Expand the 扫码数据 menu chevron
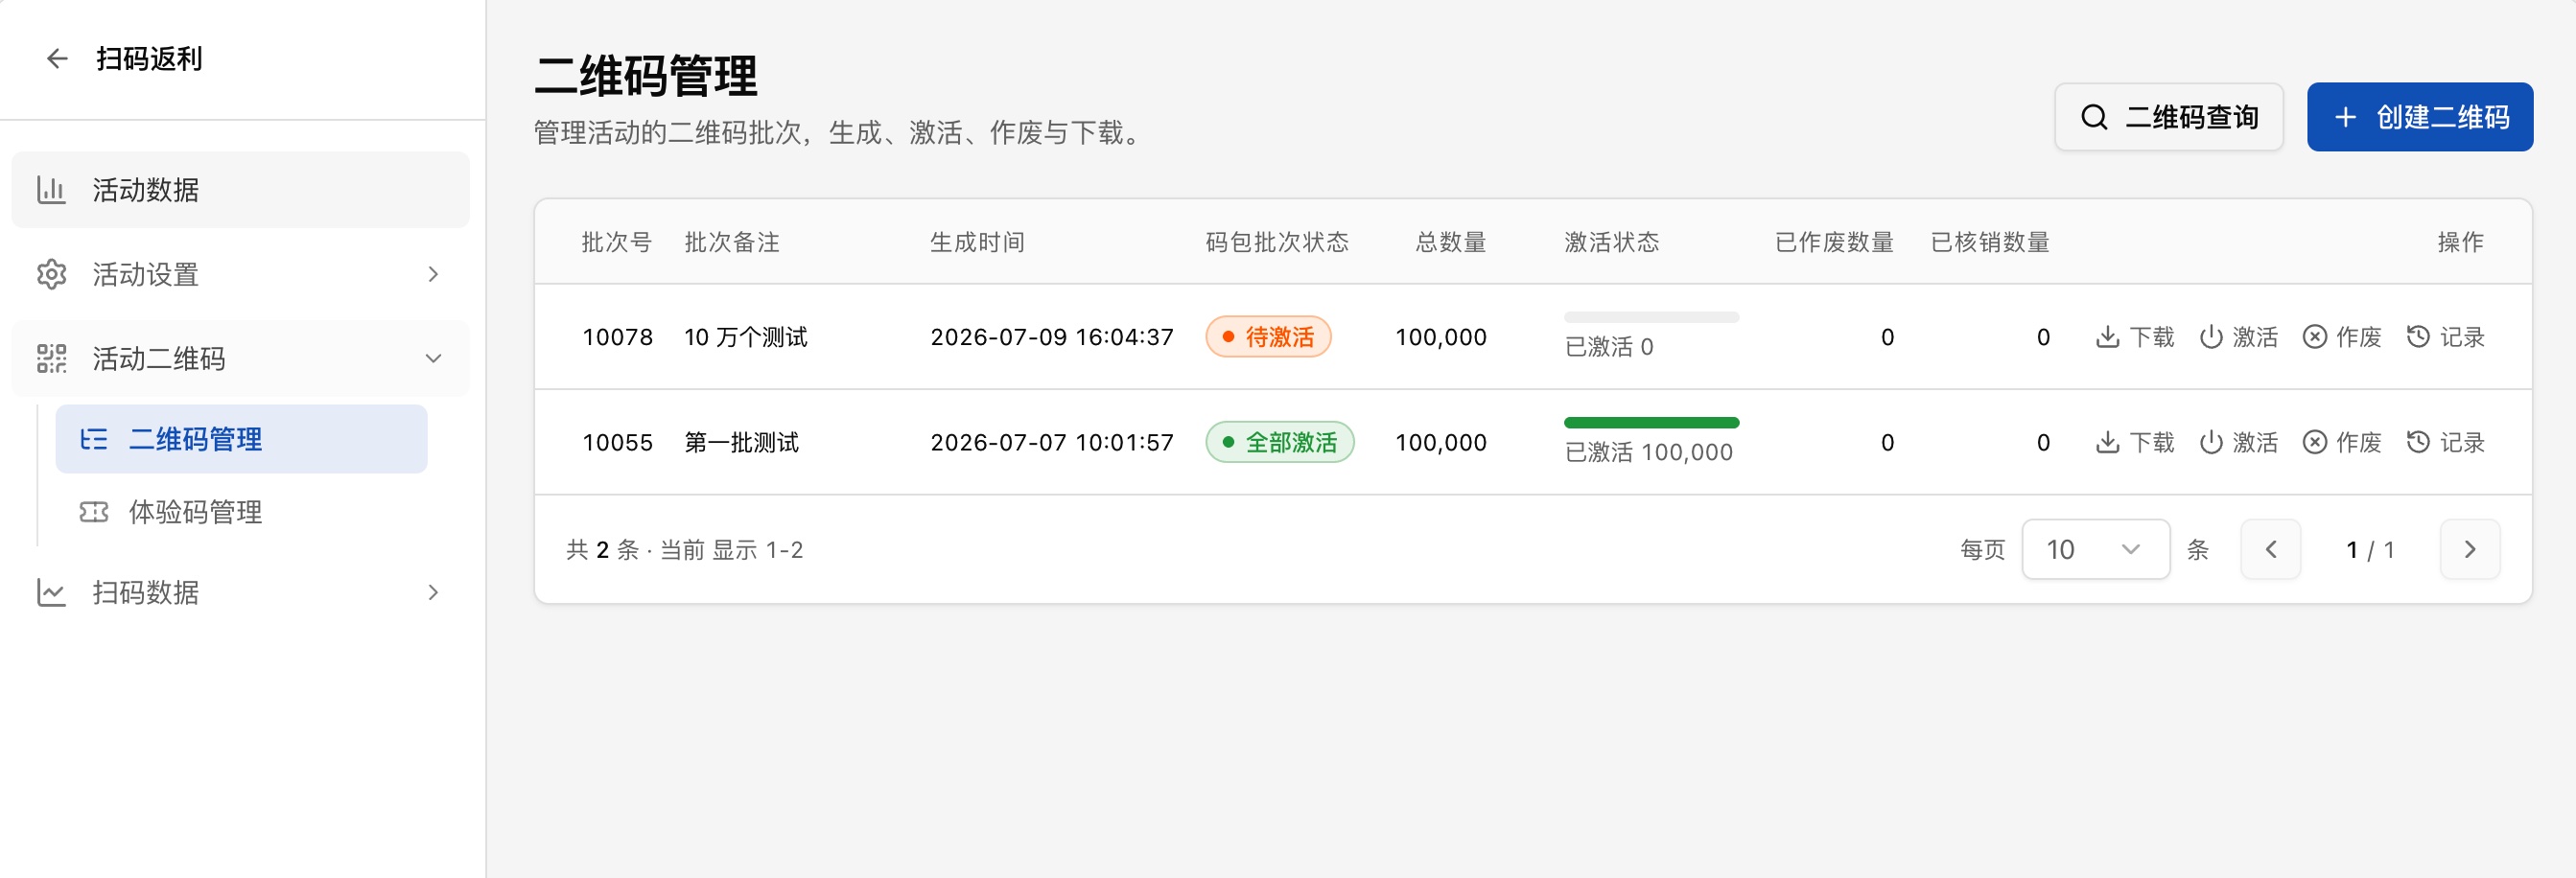Screen dimensions: 2576x878 click(433, 592)
